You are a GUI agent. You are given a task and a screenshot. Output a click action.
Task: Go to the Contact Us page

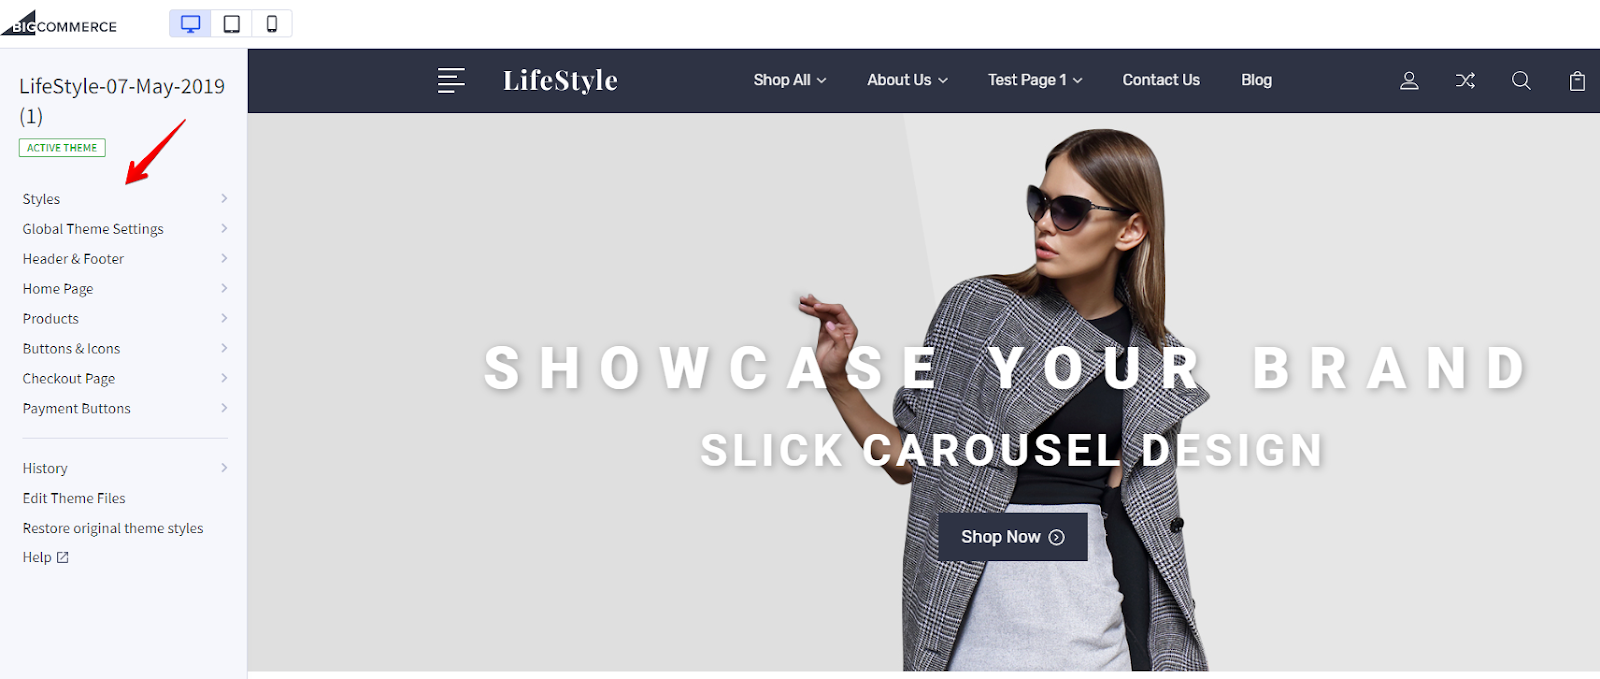coord(1161,80)
